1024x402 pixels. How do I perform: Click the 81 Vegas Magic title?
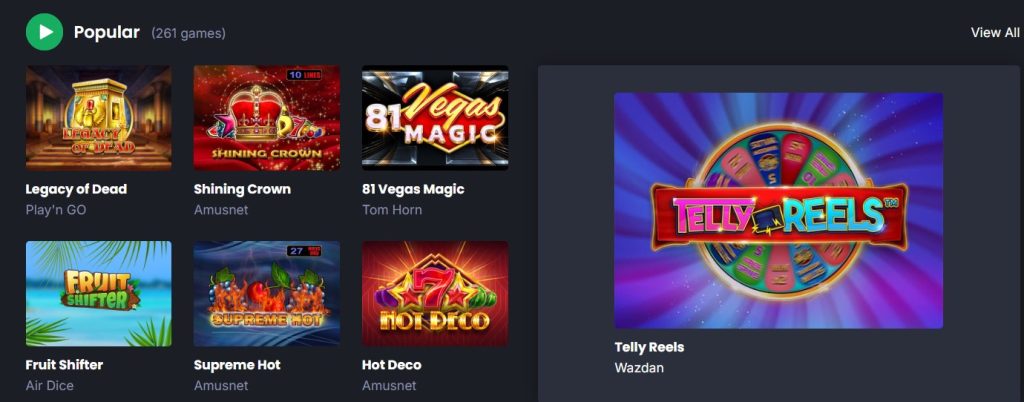413,189
